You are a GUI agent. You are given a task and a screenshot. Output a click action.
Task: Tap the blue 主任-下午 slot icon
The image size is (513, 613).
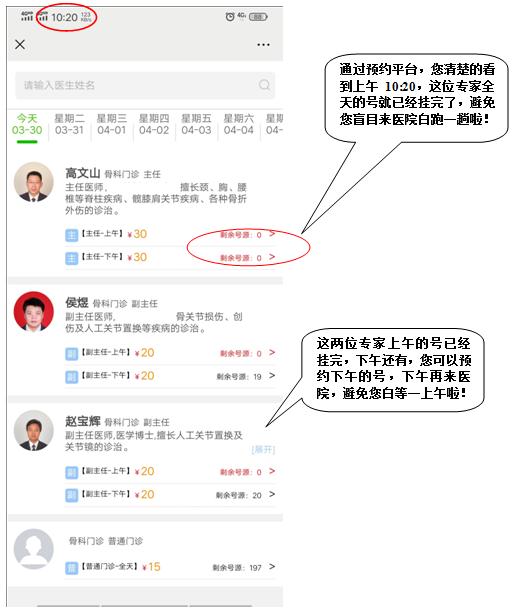[x=72, y=258]
